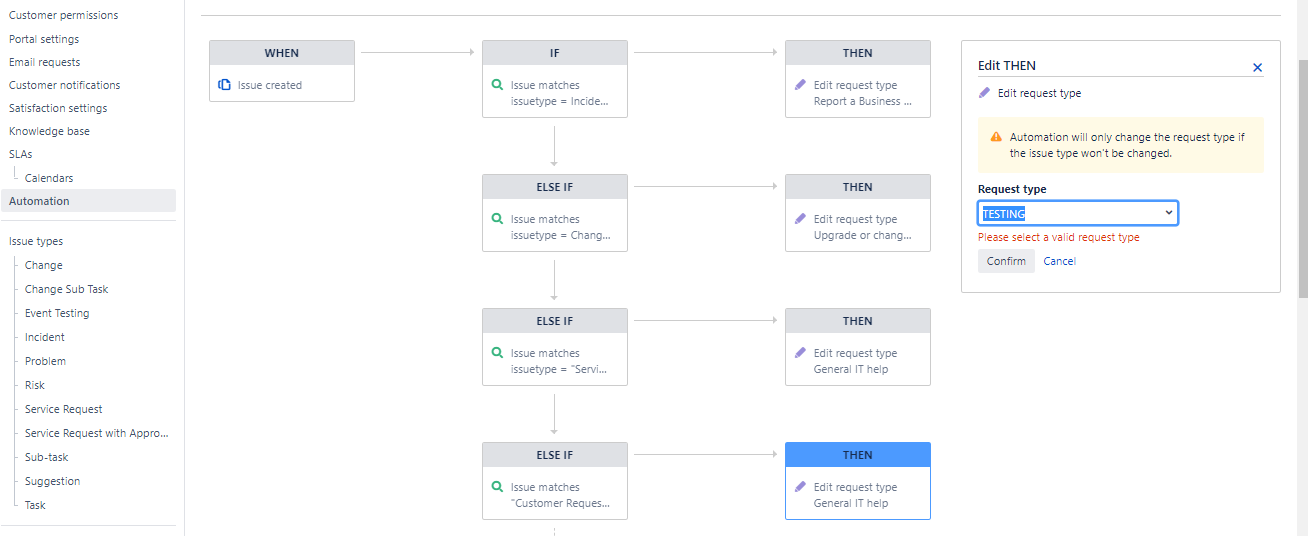Click the pencil icon for Upgrade or chang… edit
This screenshot has width=1308, height=536.
pyautogui.click(x=800, y=219)
